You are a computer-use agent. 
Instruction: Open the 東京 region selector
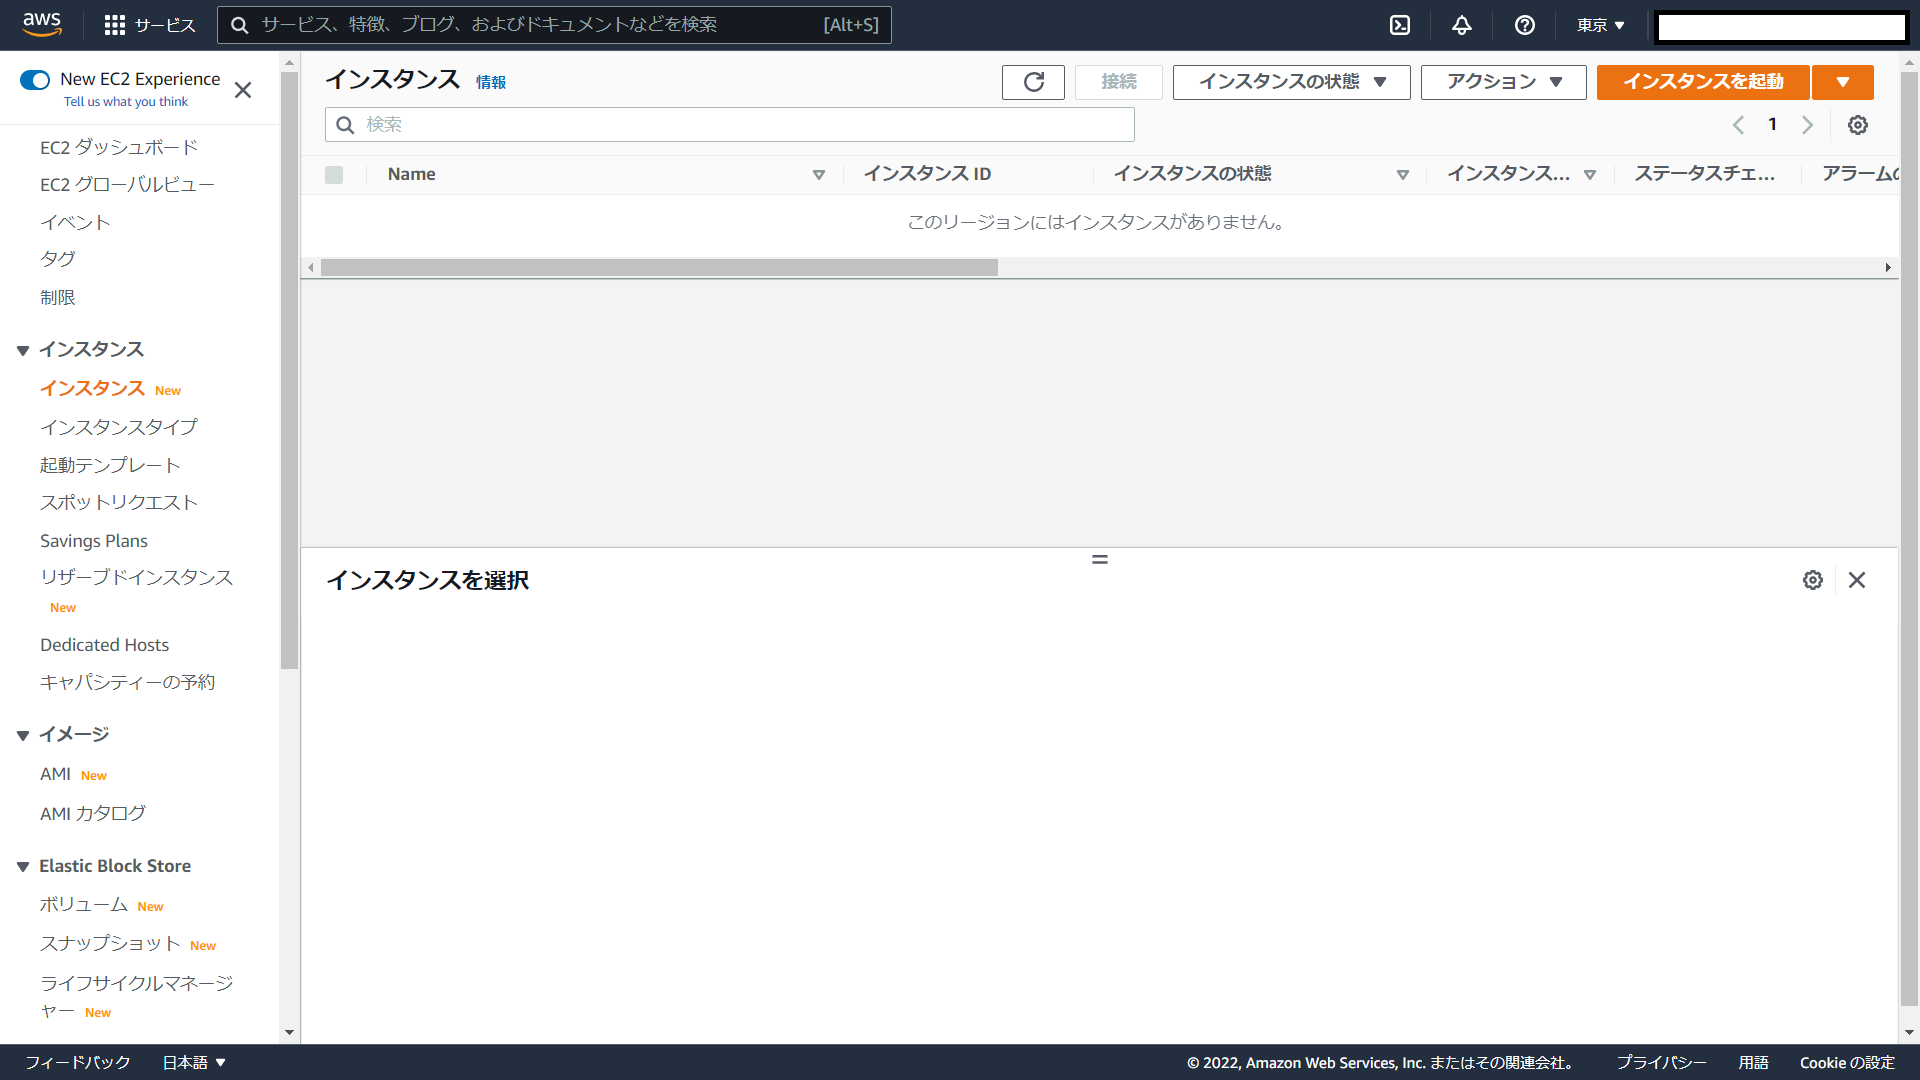(1600, 25)
